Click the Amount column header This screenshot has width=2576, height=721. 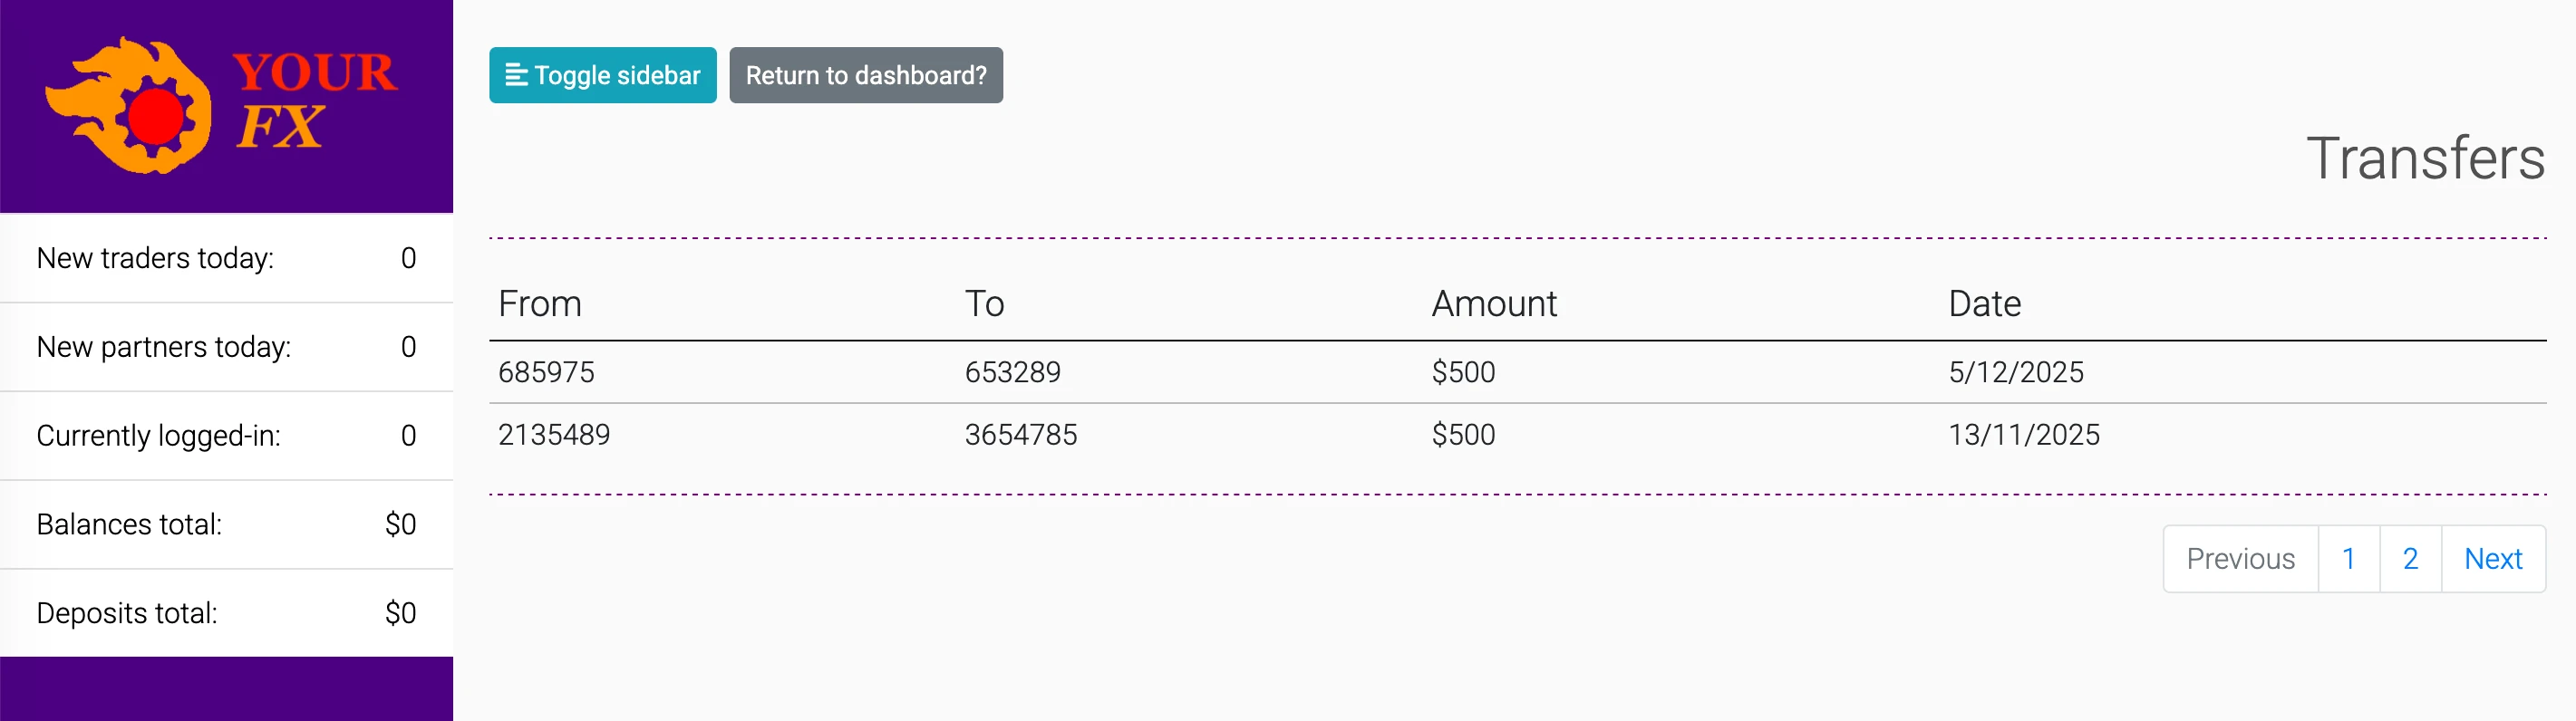[x=1493, y=304]
